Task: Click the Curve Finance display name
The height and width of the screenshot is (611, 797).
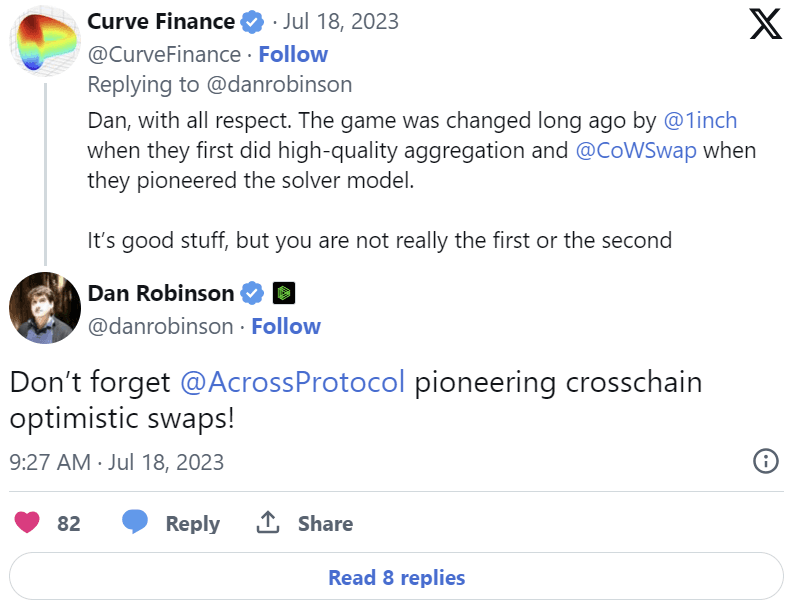Action: coord(161,21)
